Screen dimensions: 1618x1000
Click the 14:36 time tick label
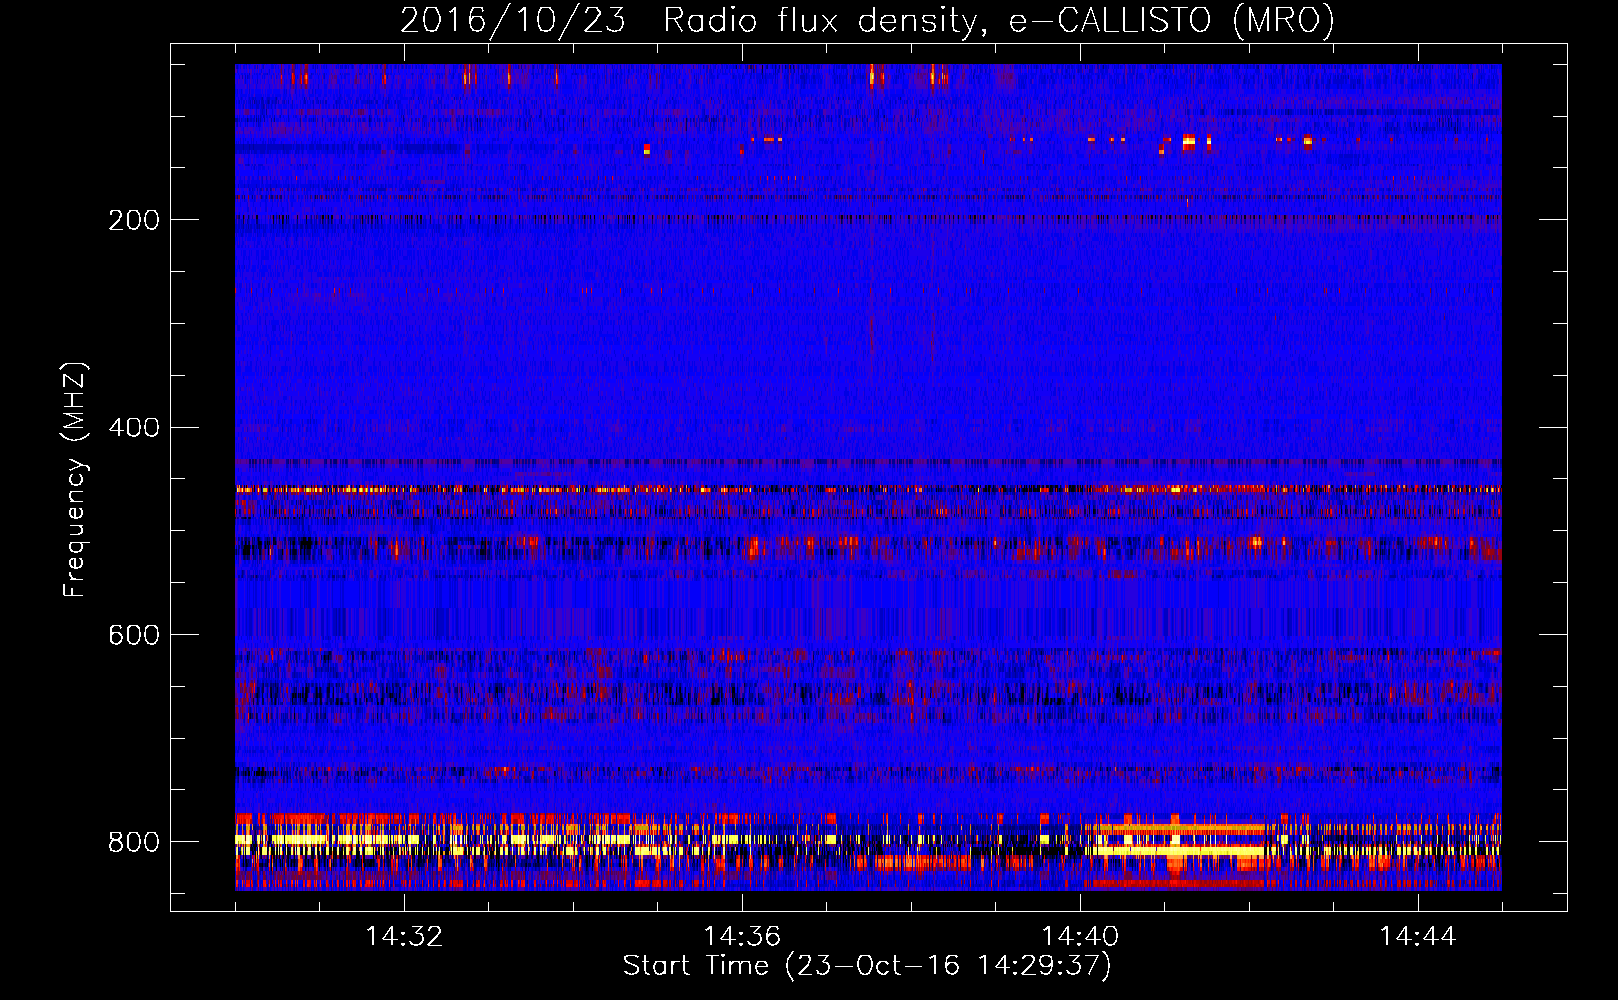742,936
